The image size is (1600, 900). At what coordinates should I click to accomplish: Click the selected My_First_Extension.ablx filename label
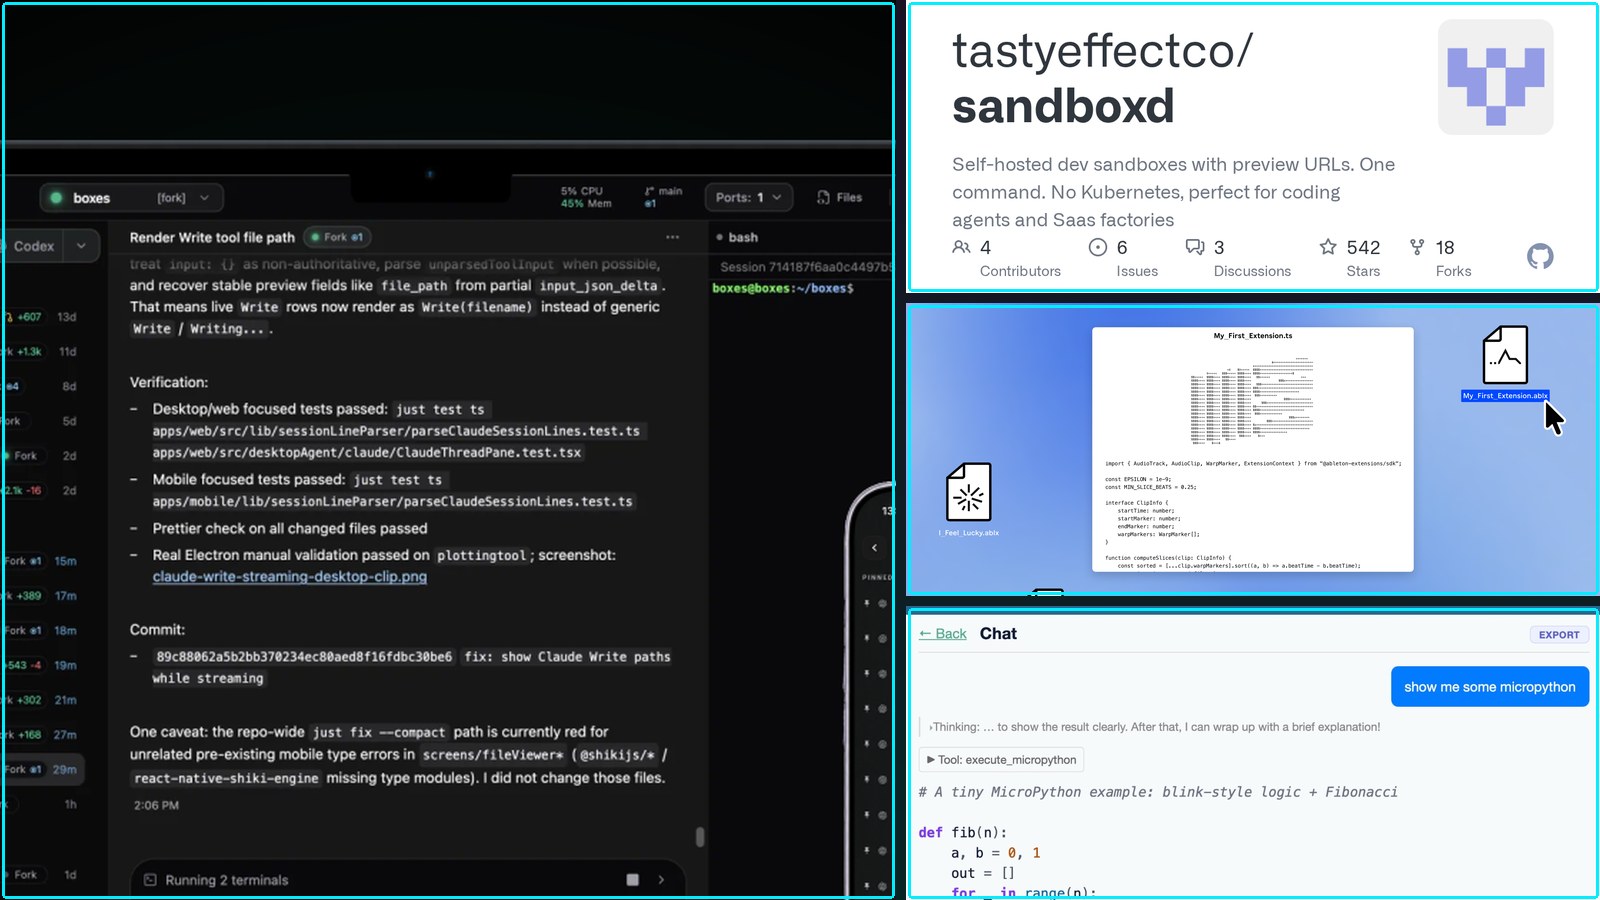tap(1505, 396)
